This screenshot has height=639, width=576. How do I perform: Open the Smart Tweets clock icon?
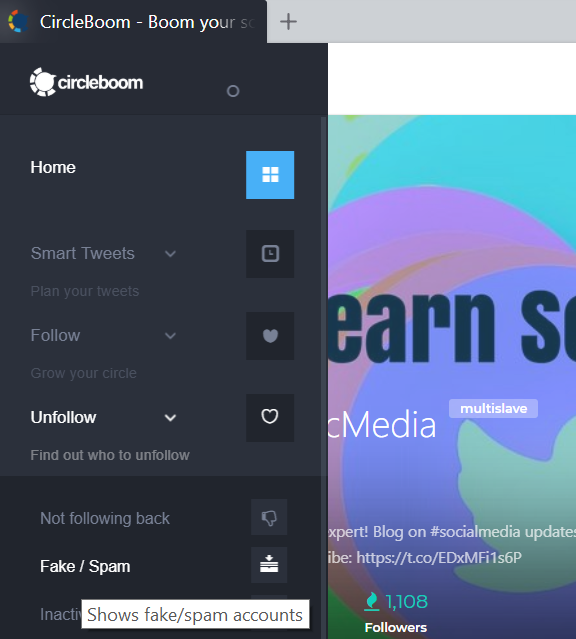coord(270,253)
